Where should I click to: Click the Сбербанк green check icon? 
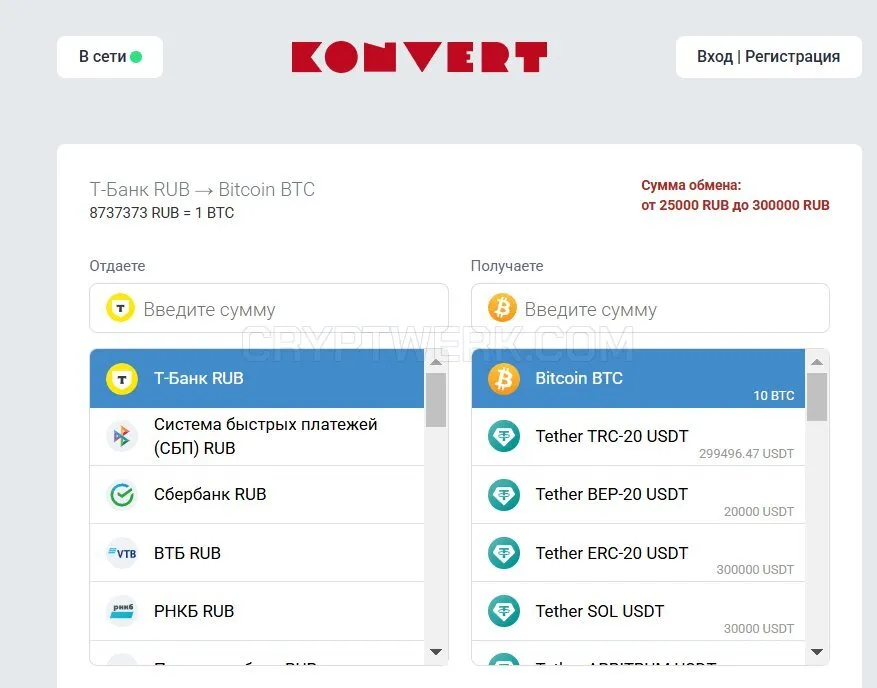(122, 494)
